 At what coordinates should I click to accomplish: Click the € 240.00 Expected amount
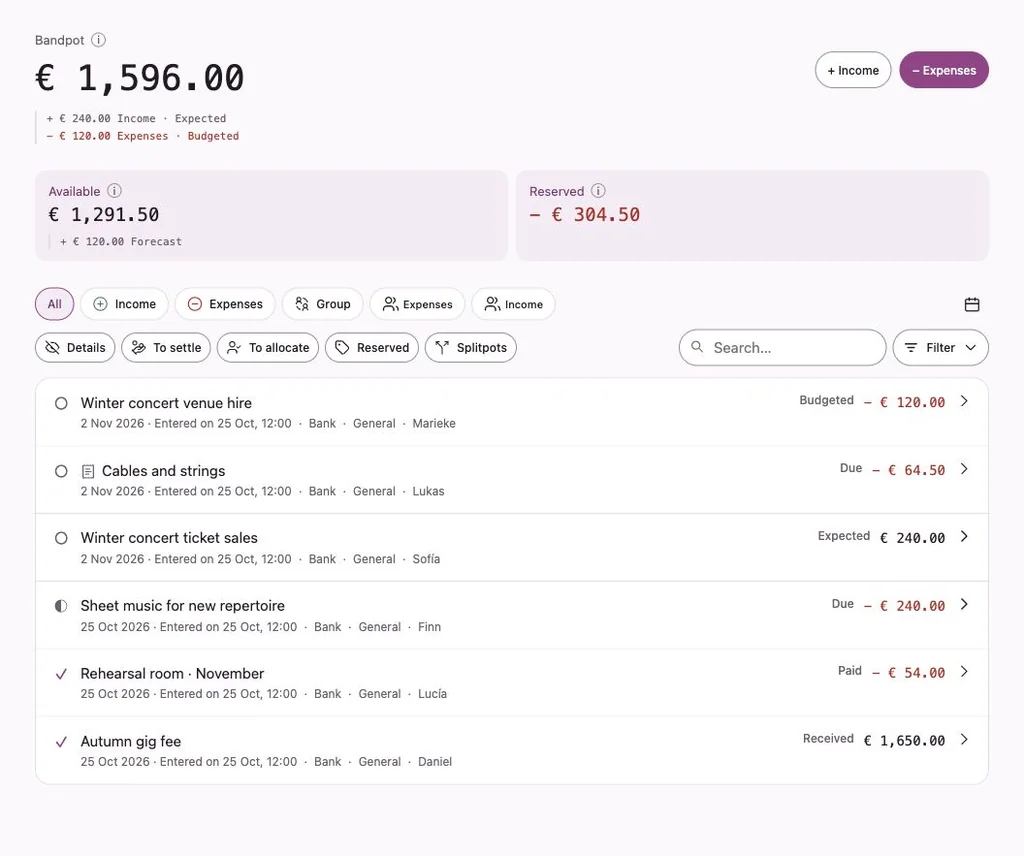click(x=912, y=538)
